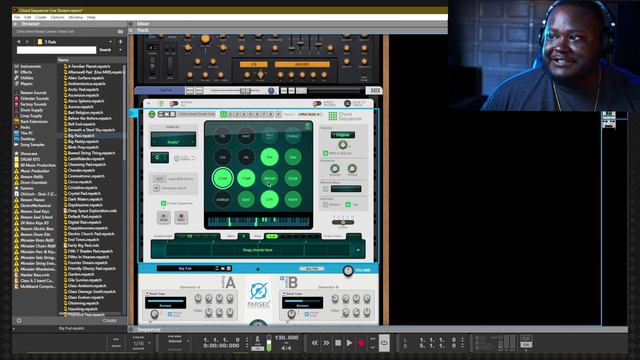Click the inversion slider
The image size is (640, 360).
point(343,222)
